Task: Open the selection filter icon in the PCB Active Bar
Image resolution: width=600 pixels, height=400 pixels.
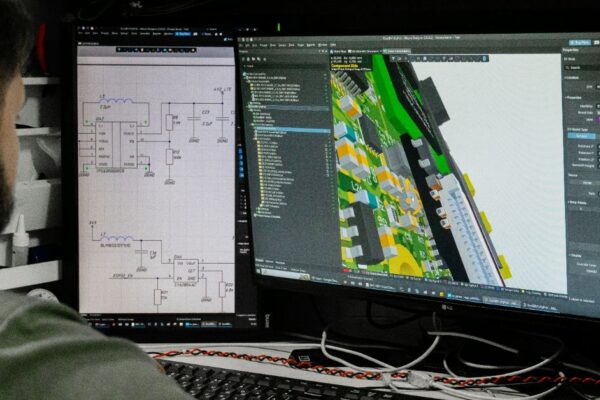Action: (x=393, y=58)
